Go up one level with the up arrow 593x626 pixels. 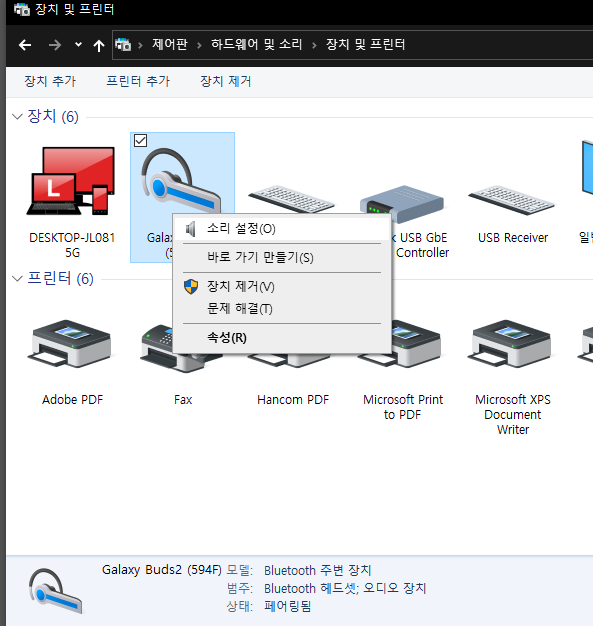tap(99, 46)
